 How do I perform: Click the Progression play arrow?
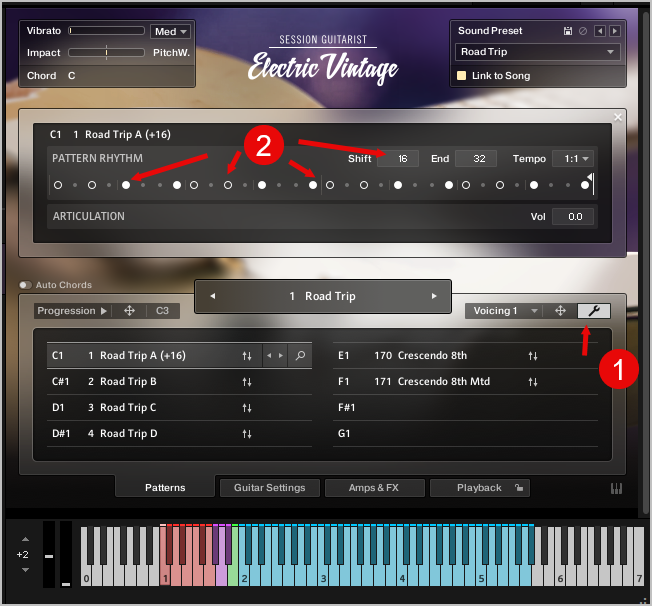point(104,311)
